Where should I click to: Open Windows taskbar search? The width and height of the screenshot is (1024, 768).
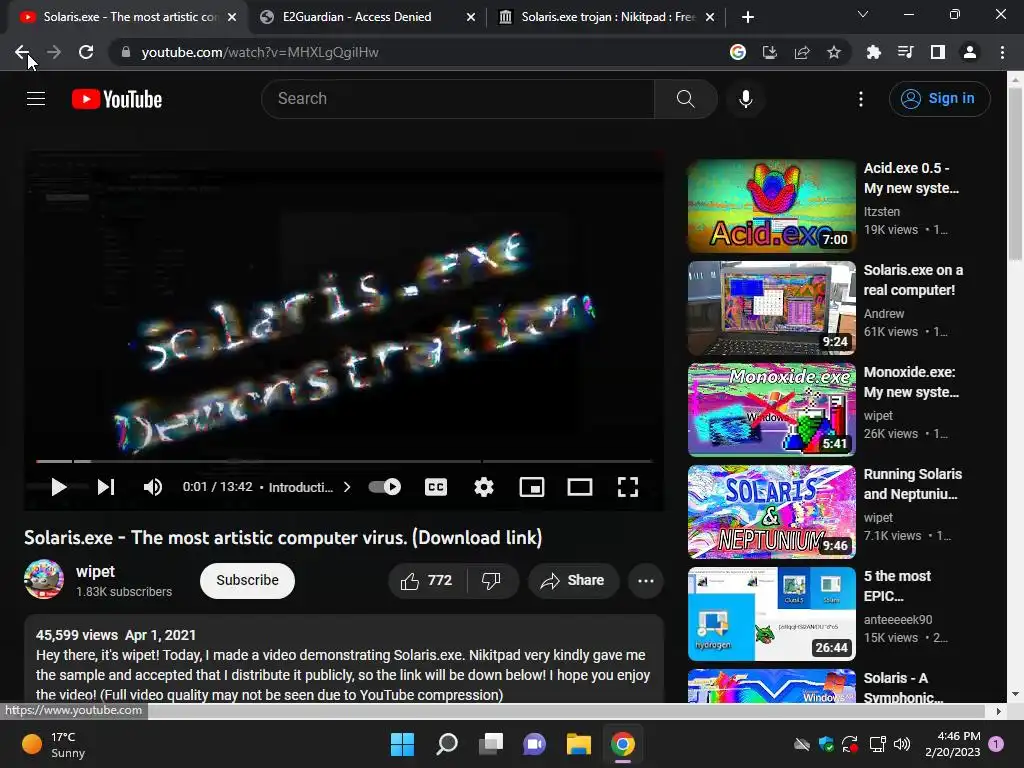[447, 744]
